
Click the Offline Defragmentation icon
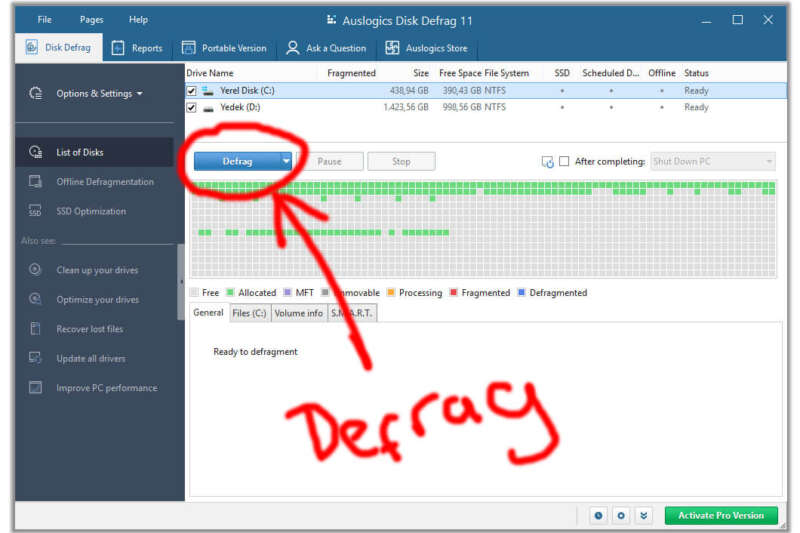pos(35,182)
